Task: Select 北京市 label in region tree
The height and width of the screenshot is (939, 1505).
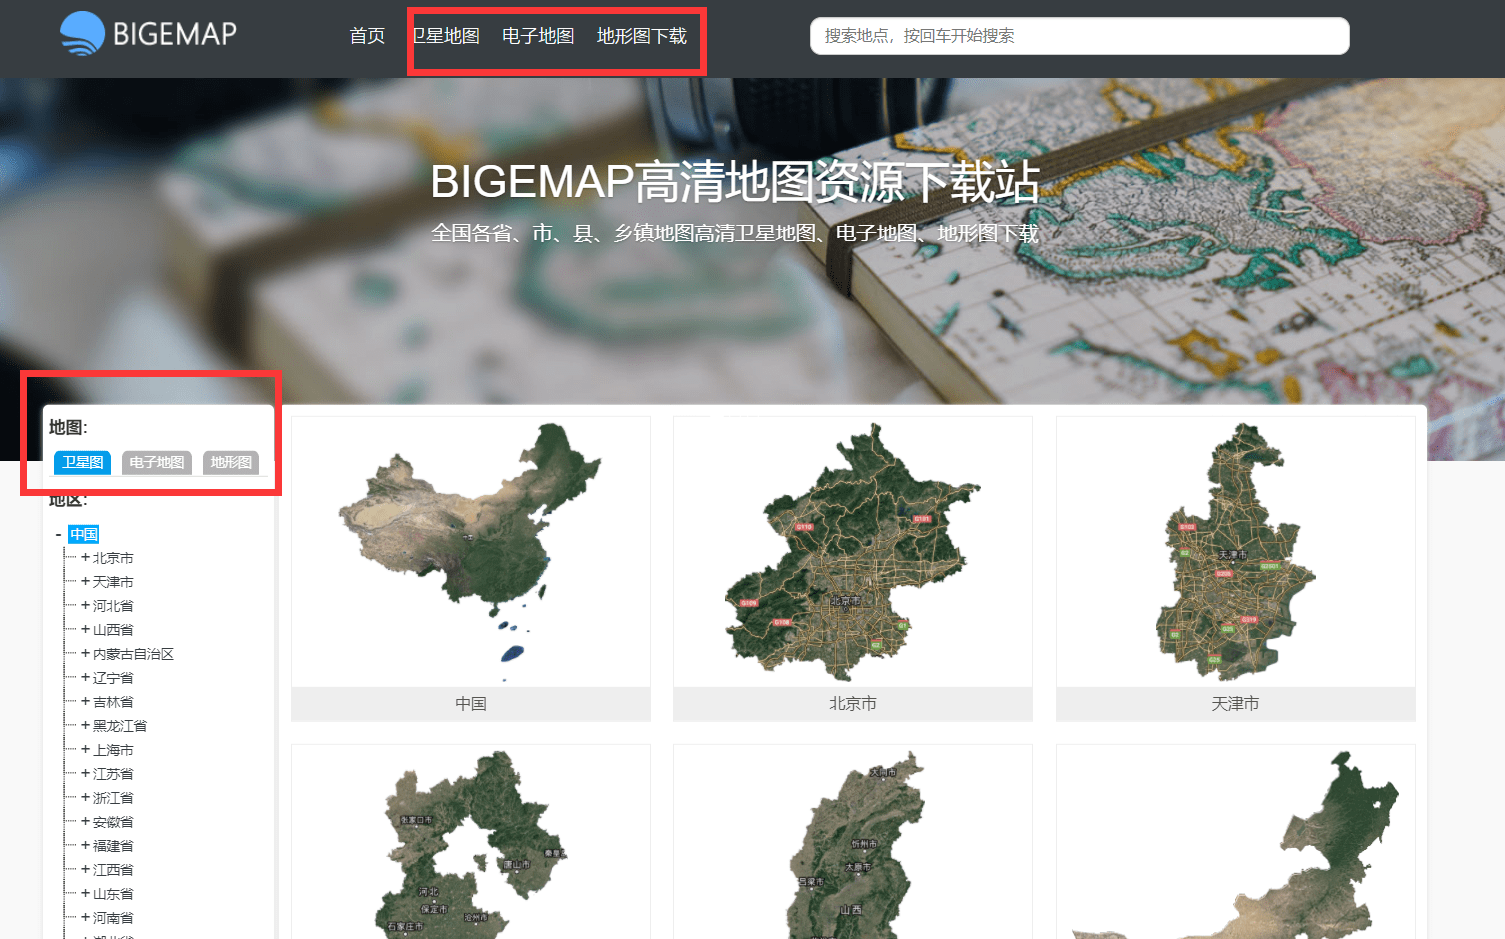Action: click(113, 558)
